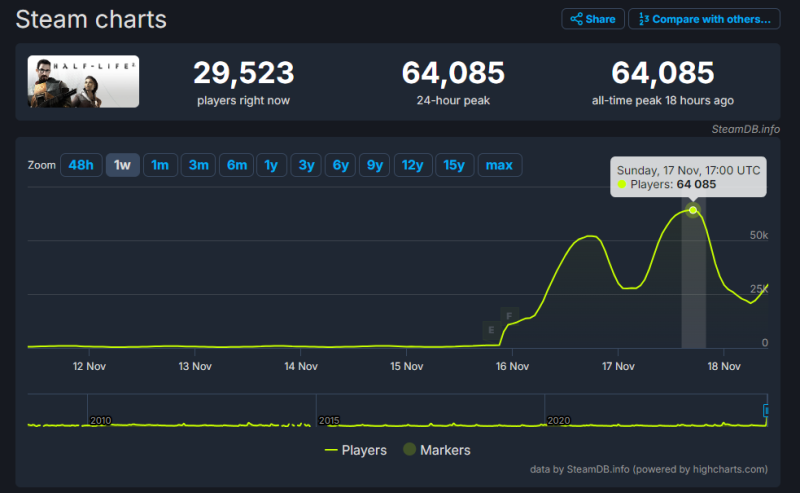Zoom chart to 1y range
The width and height of the screenshot is (800, 493).
coord(271,165)
